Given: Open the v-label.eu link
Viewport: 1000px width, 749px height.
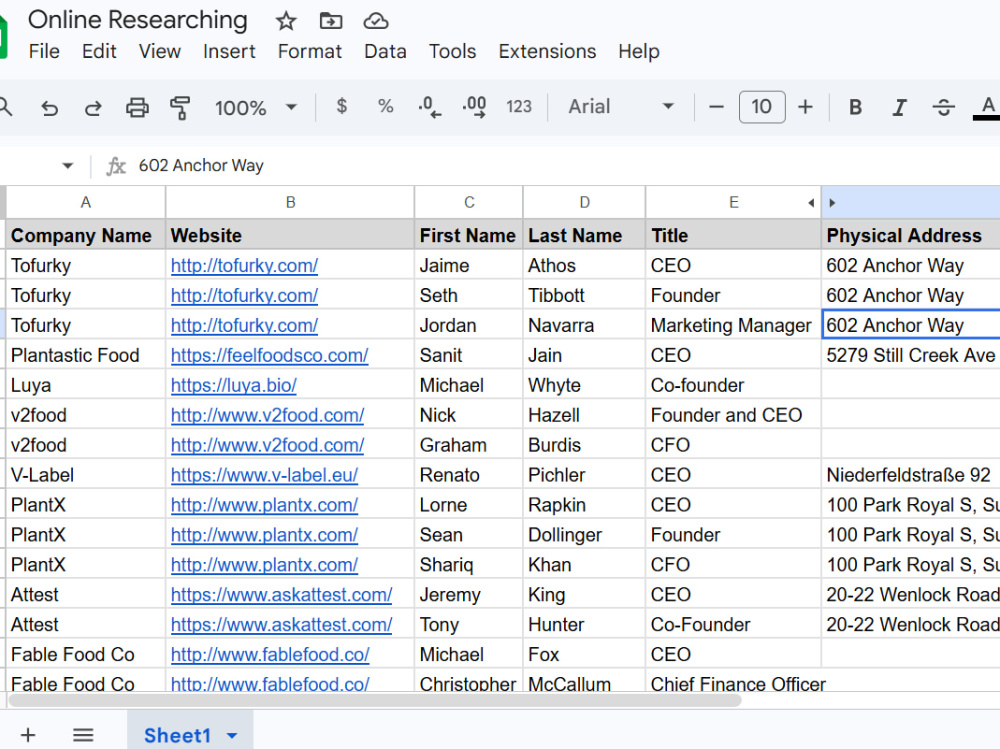Looking at the screenshot, I should tap(264, 475).
